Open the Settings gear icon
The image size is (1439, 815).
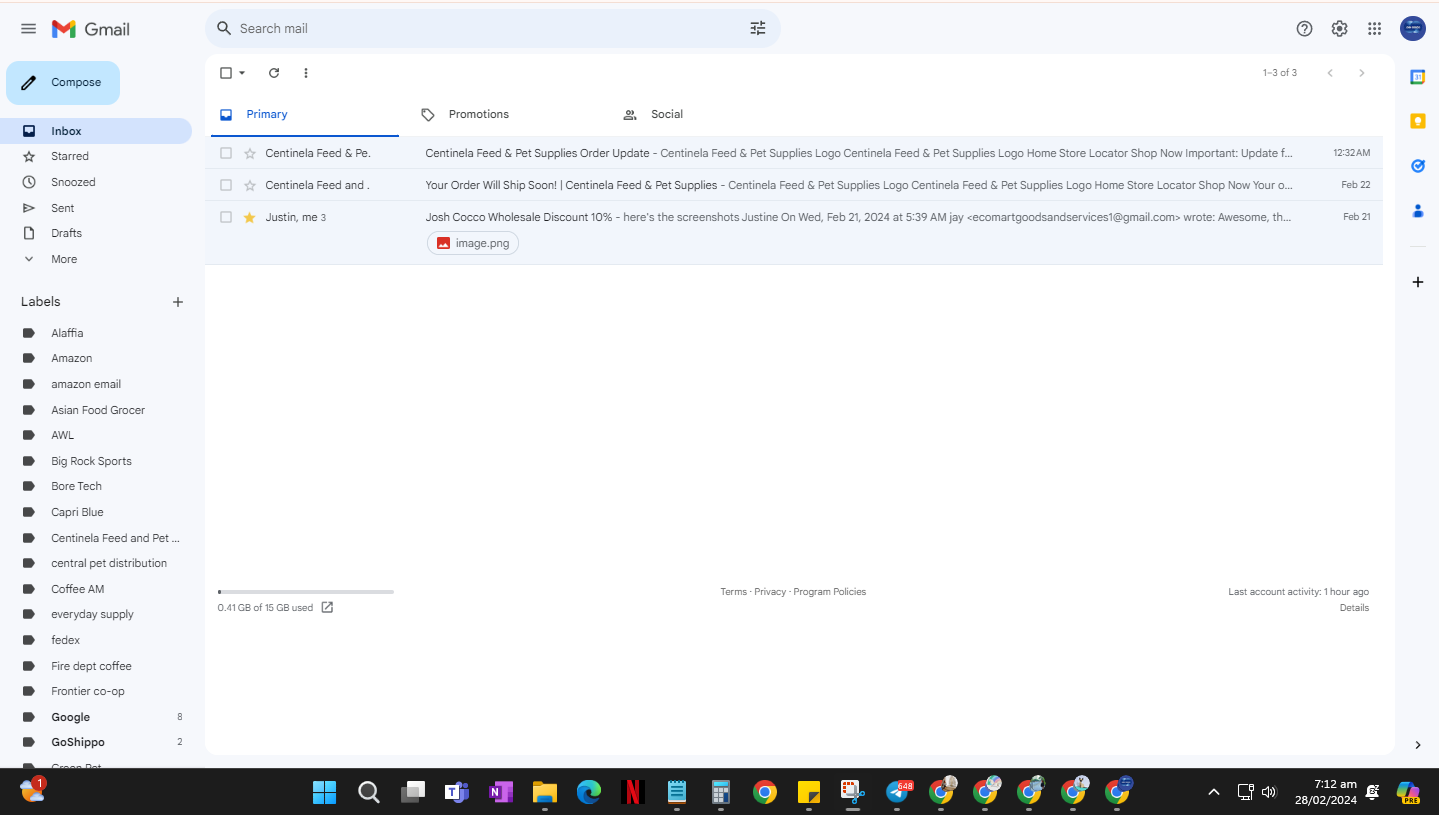(1339, 29)
